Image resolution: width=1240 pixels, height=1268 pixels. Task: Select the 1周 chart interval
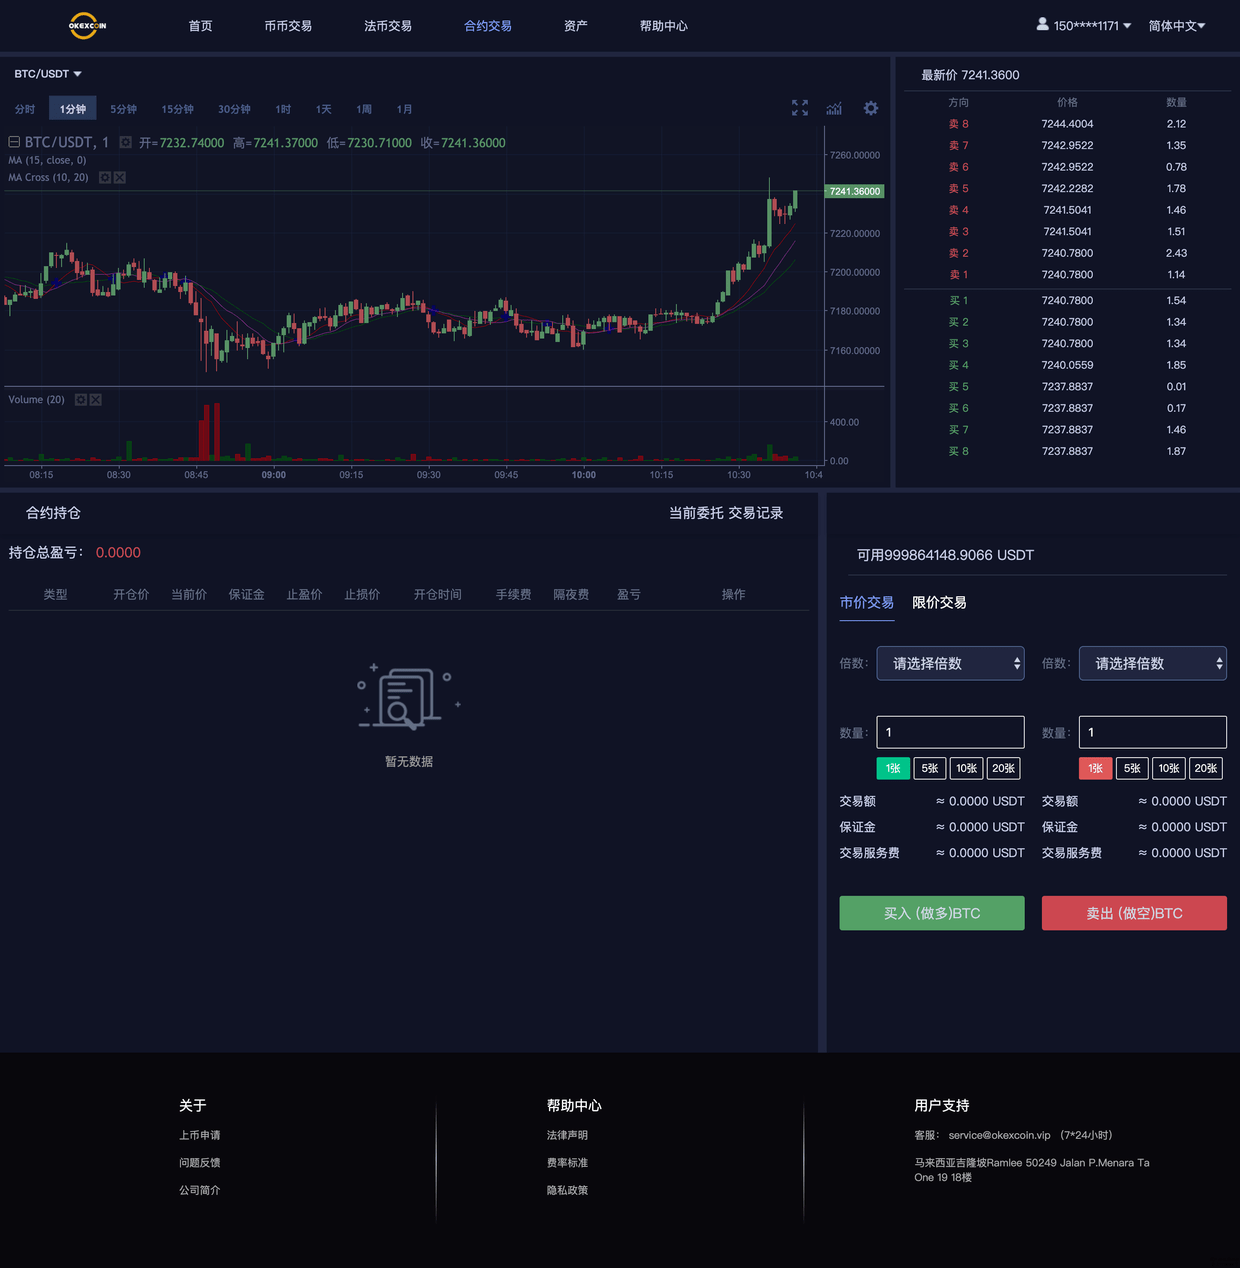[364, 109]
